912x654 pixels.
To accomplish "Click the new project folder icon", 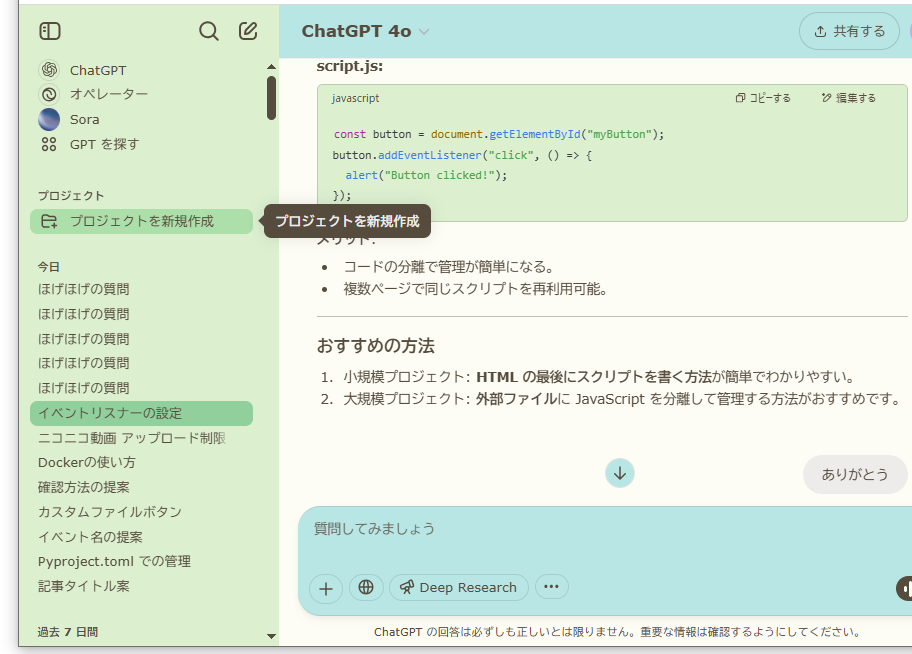I will coord(49,221).
